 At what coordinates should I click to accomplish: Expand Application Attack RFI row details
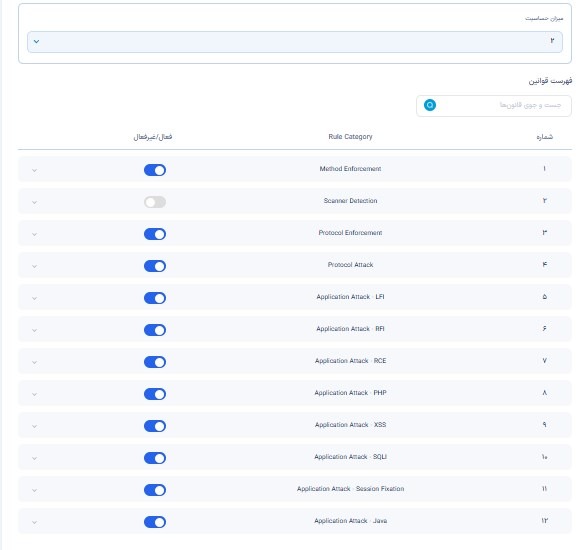[x=34, y=330]
